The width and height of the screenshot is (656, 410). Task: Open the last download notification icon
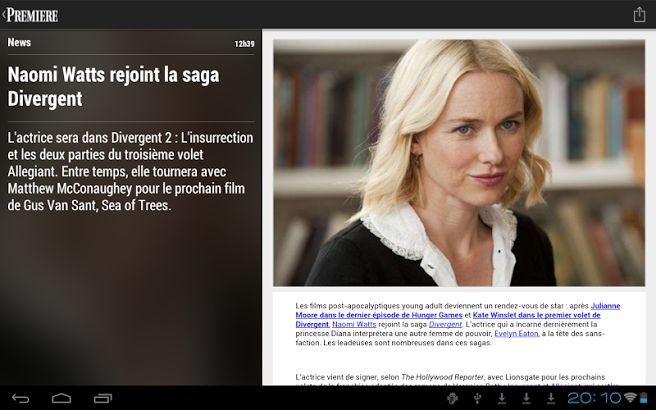551,398
